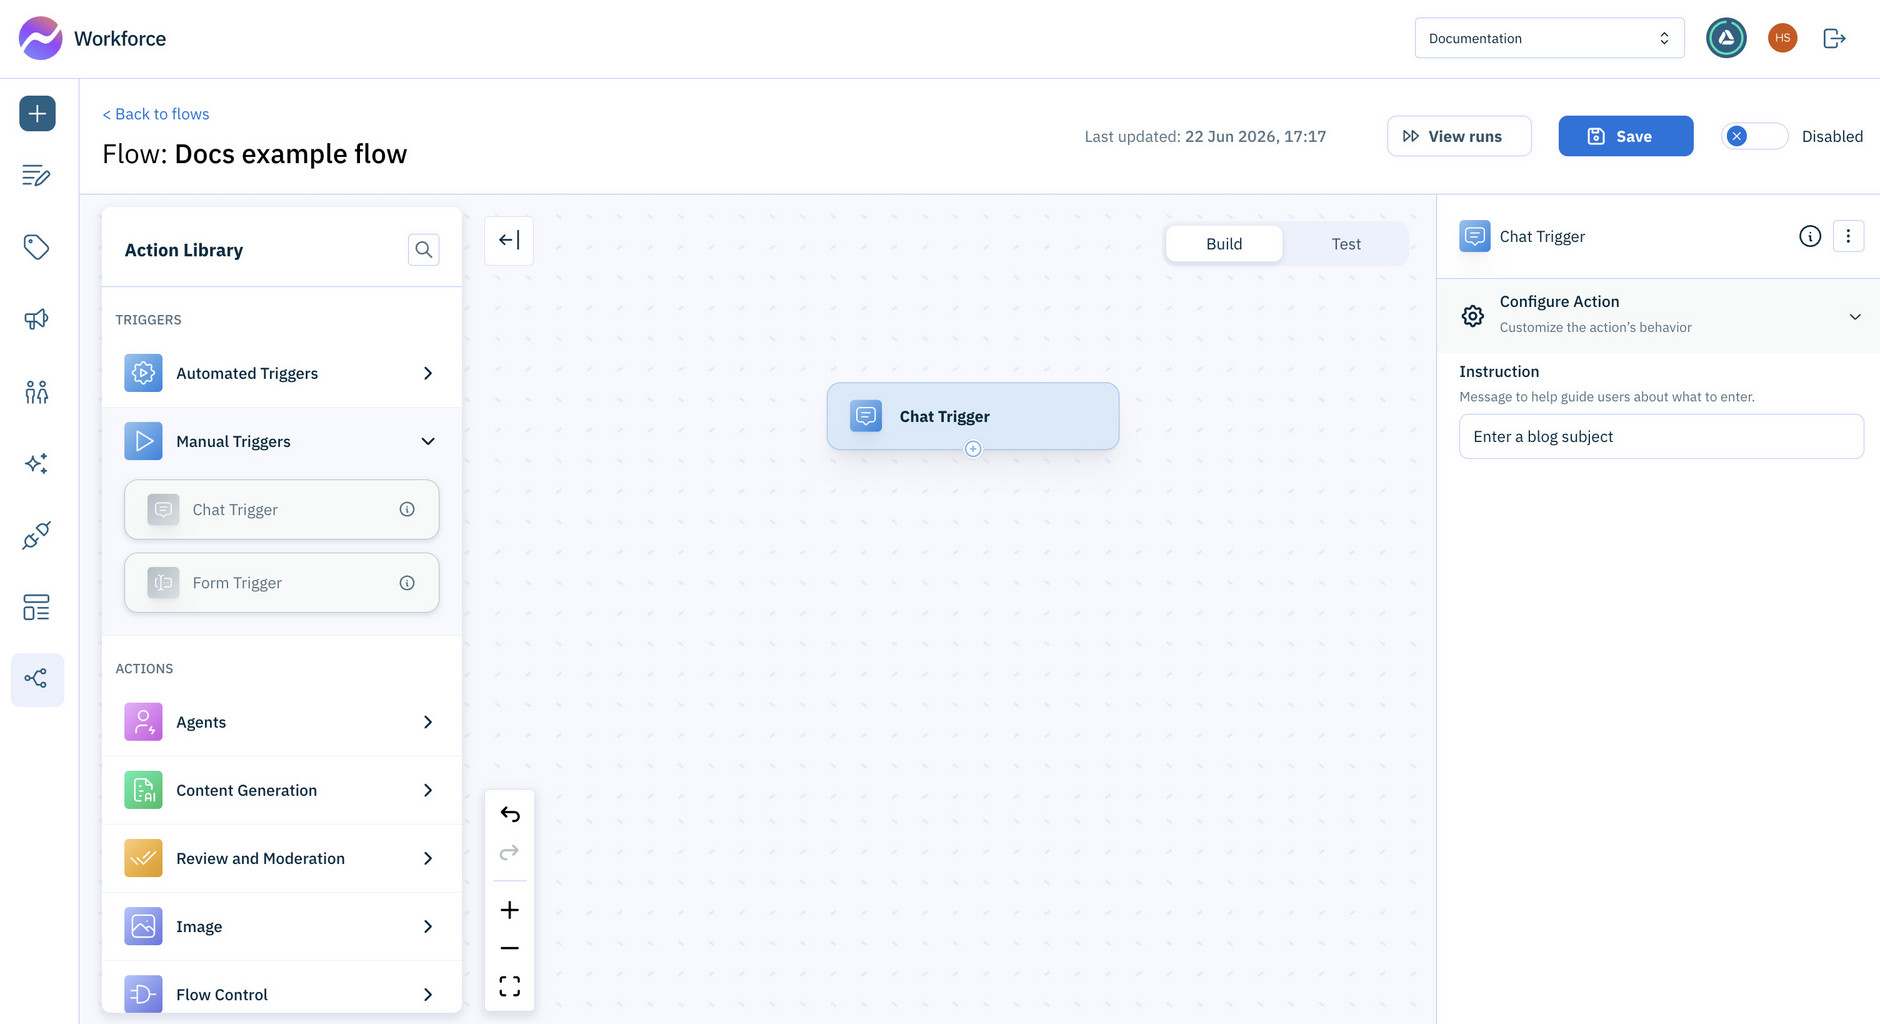Switch to the Build tab
The image size is (1880, 1024).
point(1224,244)
